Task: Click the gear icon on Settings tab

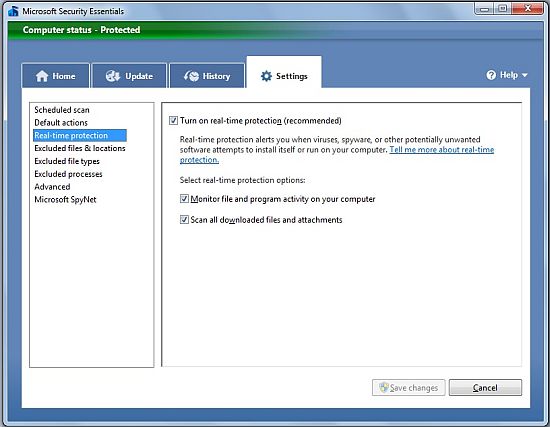Action: coord(266,76)
